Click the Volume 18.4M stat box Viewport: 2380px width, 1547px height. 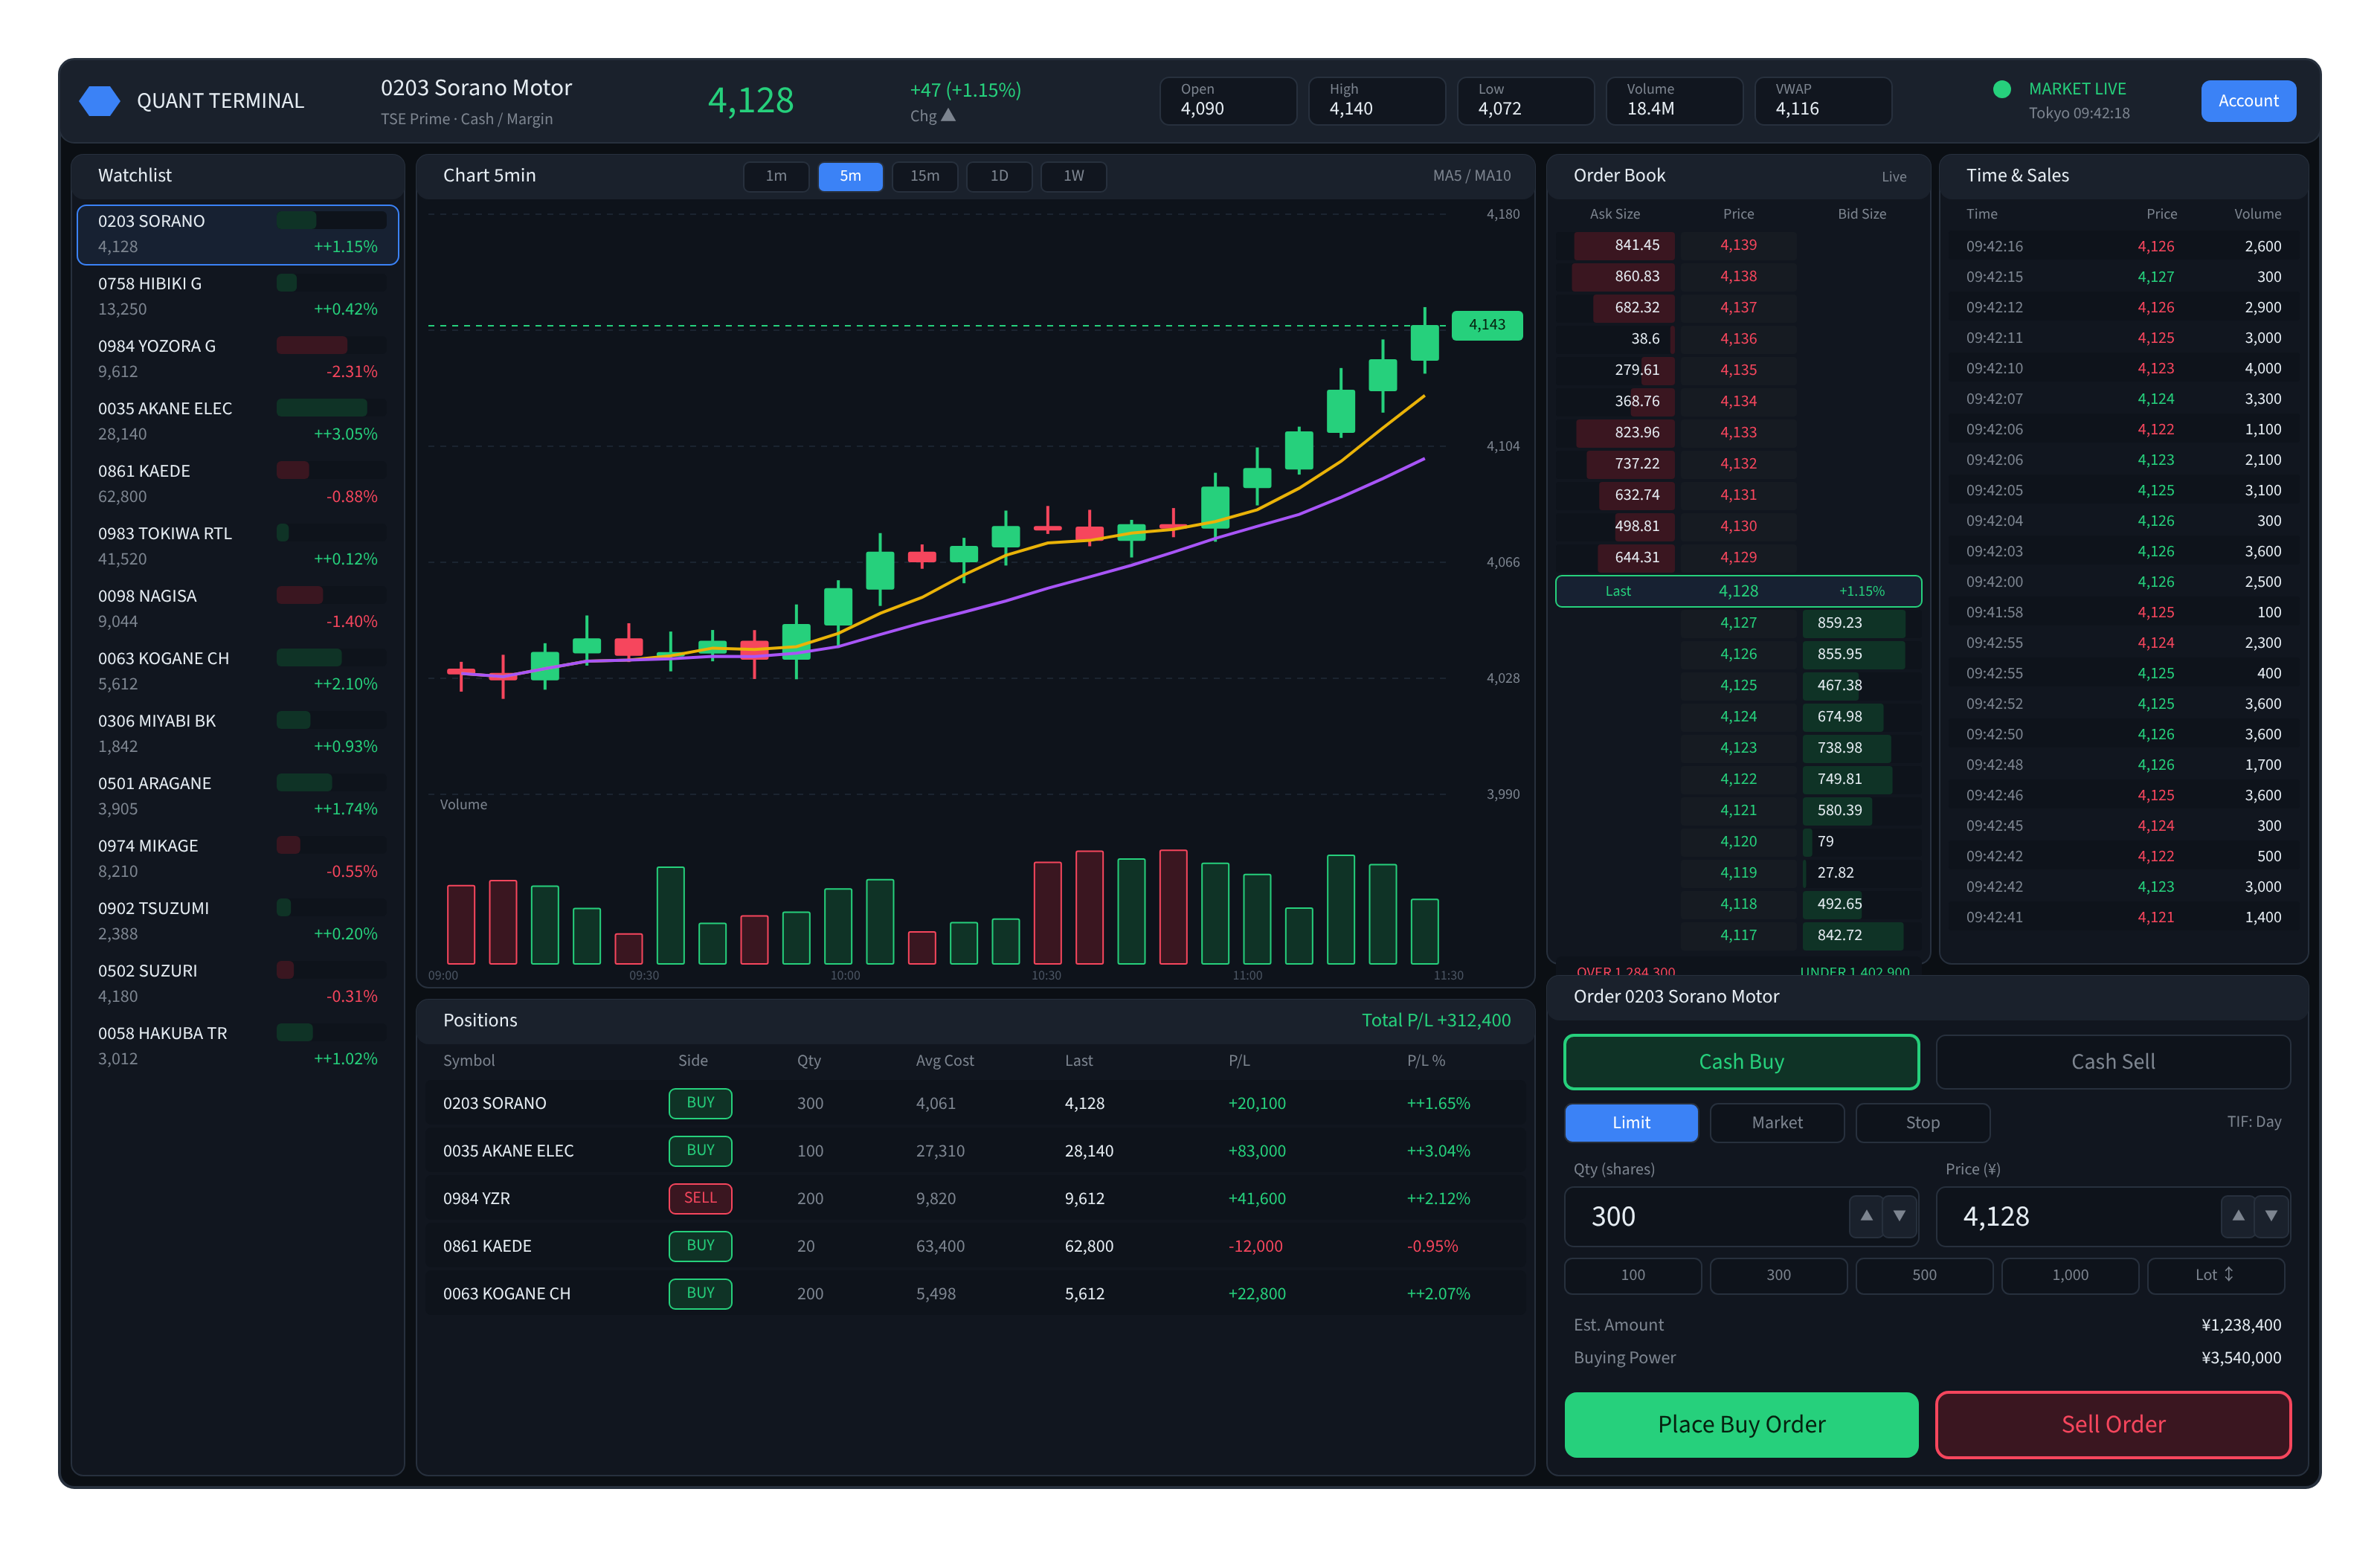pyautogui.click(x=1674, y=101)
